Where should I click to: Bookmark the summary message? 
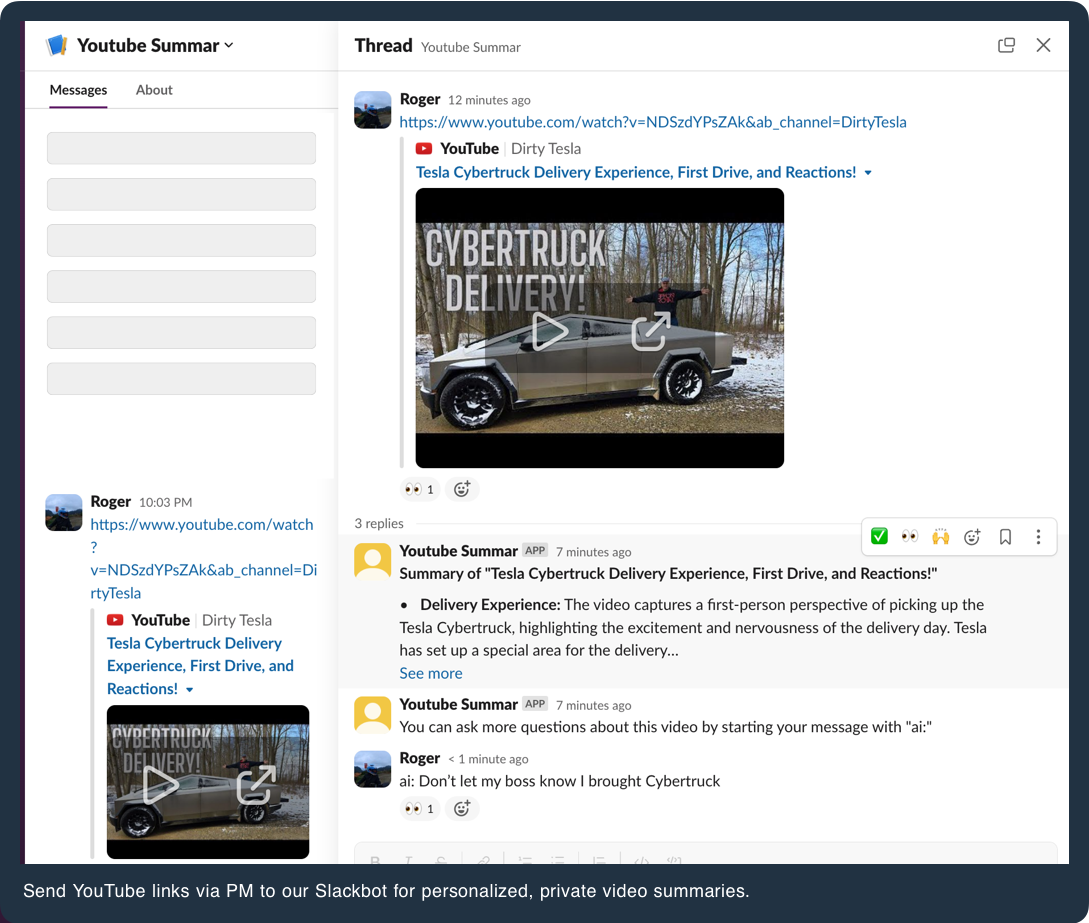pyautogui.click(x=1005, y=536)
